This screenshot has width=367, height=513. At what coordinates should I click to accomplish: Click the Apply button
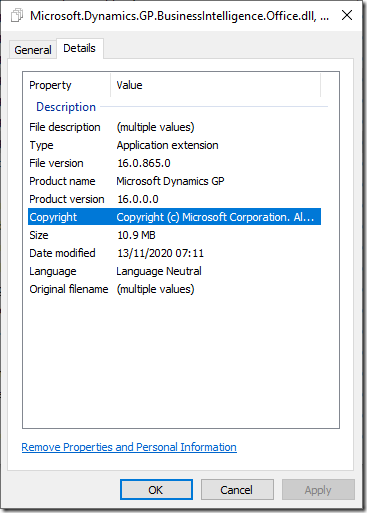(318, 490)
